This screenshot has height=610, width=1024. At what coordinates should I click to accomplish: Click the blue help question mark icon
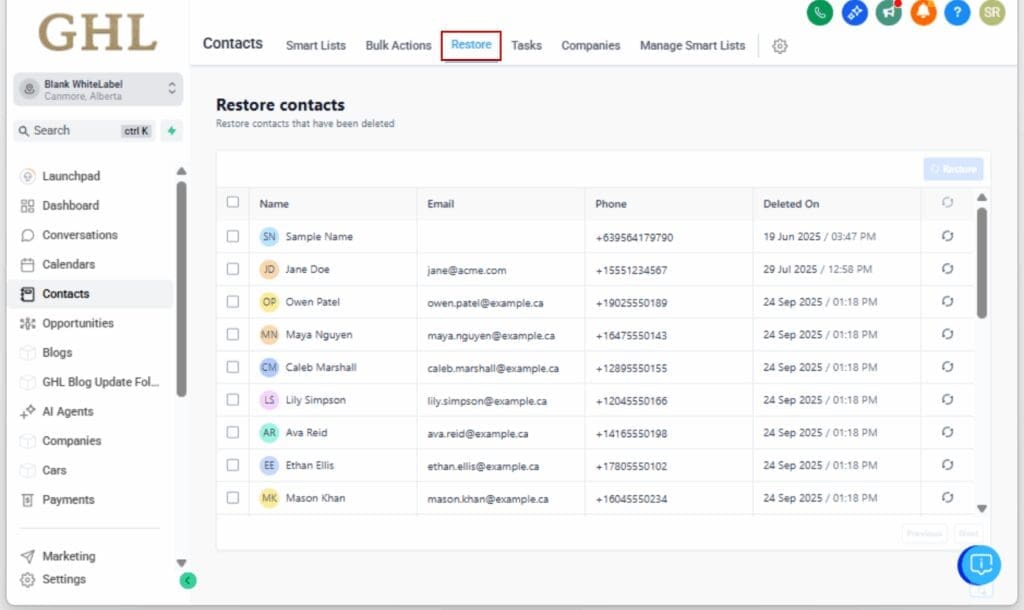pyautogui.click(x=957, y=13)
